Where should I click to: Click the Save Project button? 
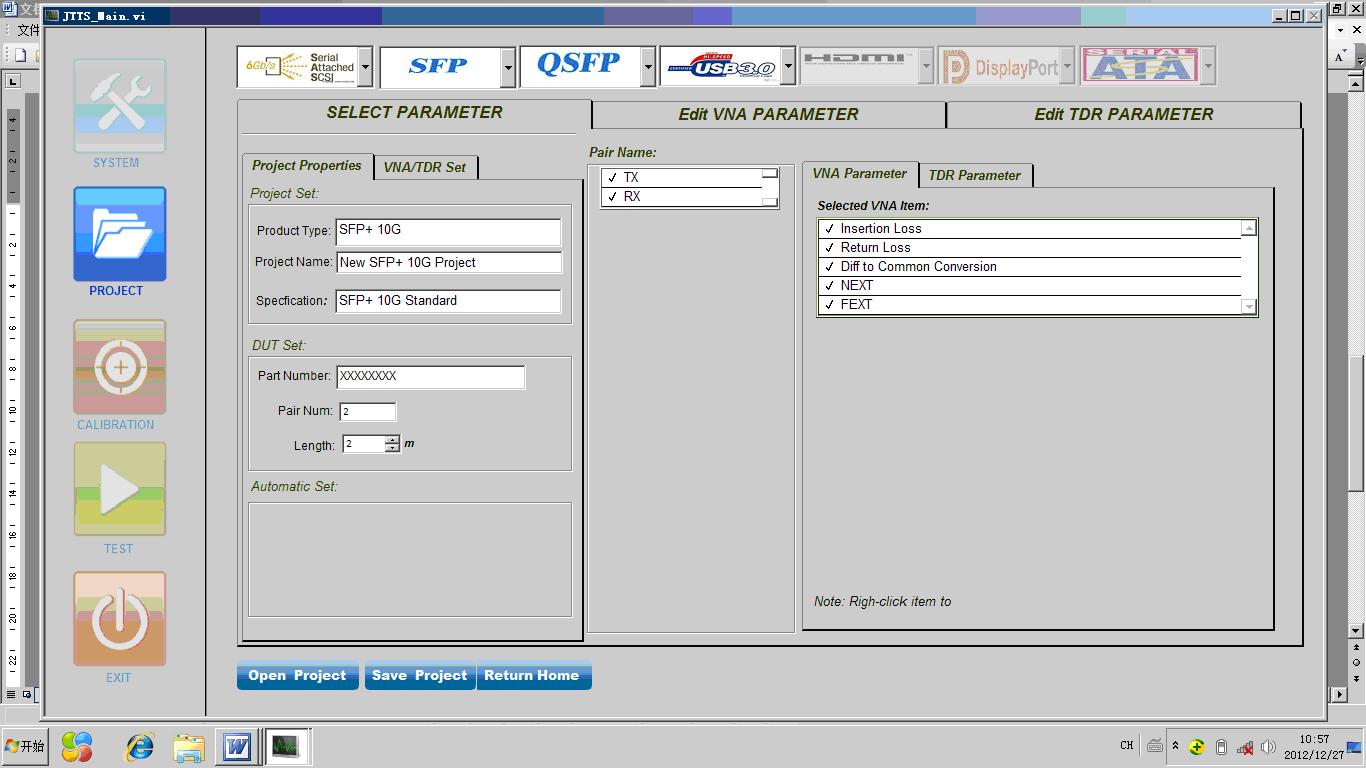(419, 676)
